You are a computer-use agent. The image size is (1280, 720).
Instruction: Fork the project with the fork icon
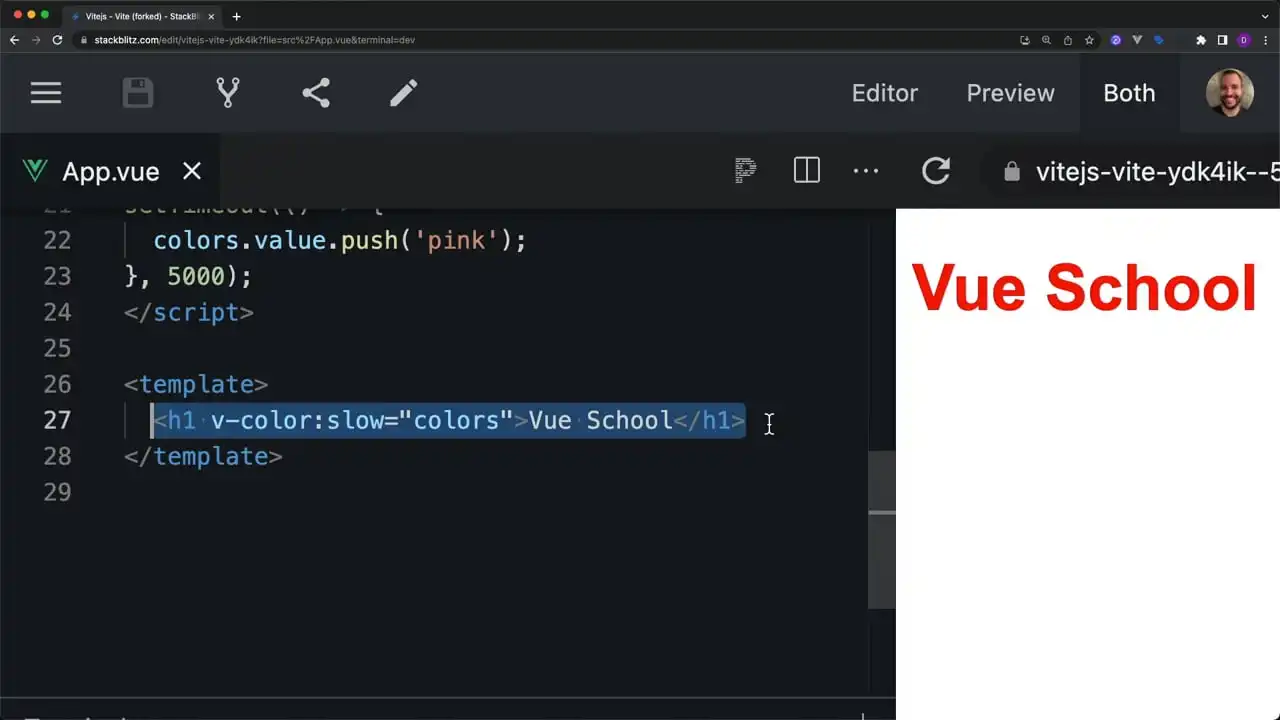[228, 93]
